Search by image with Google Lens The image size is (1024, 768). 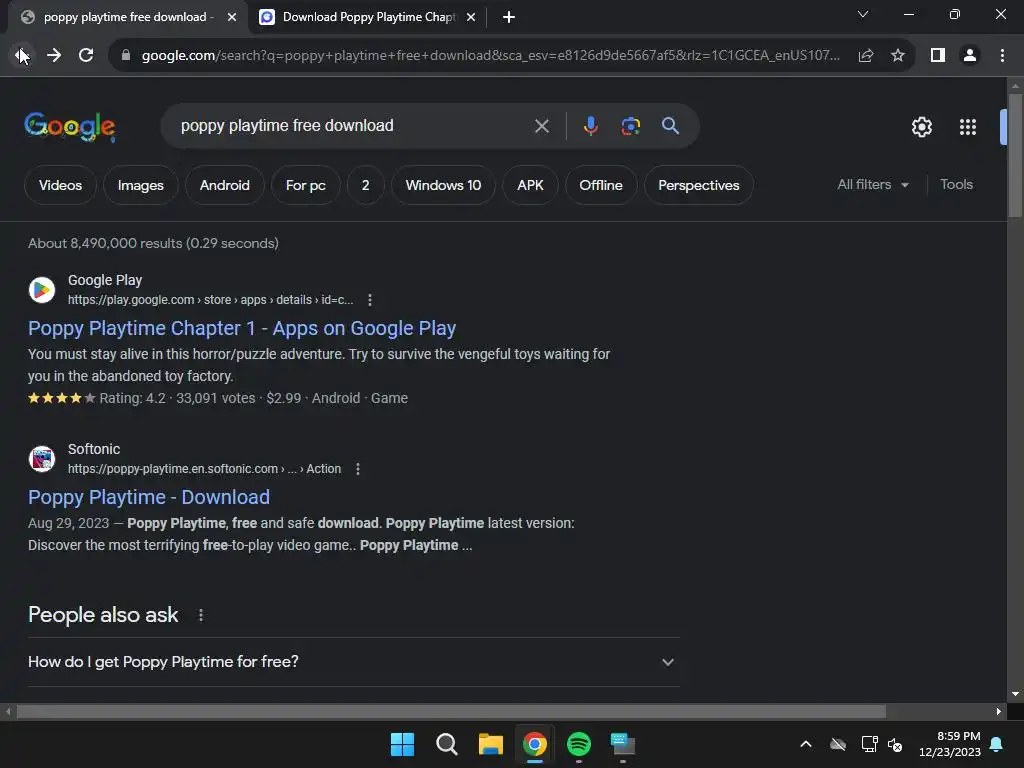[630, 126]
